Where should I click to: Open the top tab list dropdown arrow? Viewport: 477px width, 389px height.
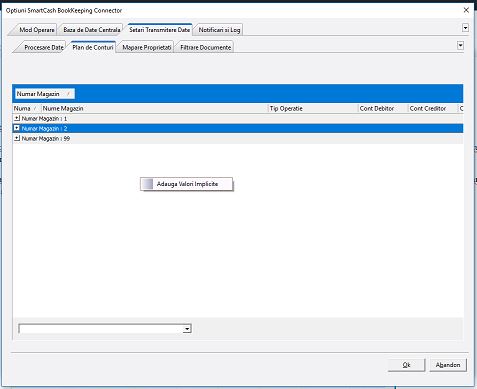point(465,28)
